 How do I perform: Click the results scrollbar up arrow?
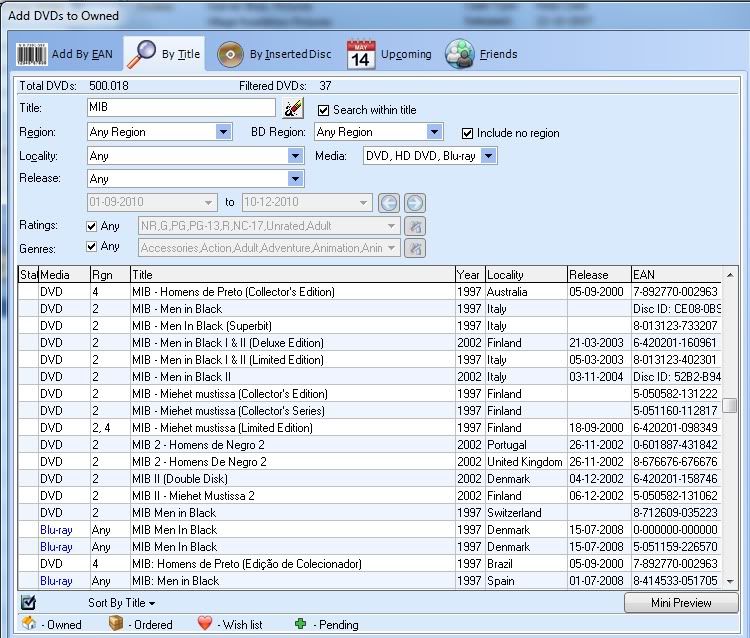tap(730, 275)
